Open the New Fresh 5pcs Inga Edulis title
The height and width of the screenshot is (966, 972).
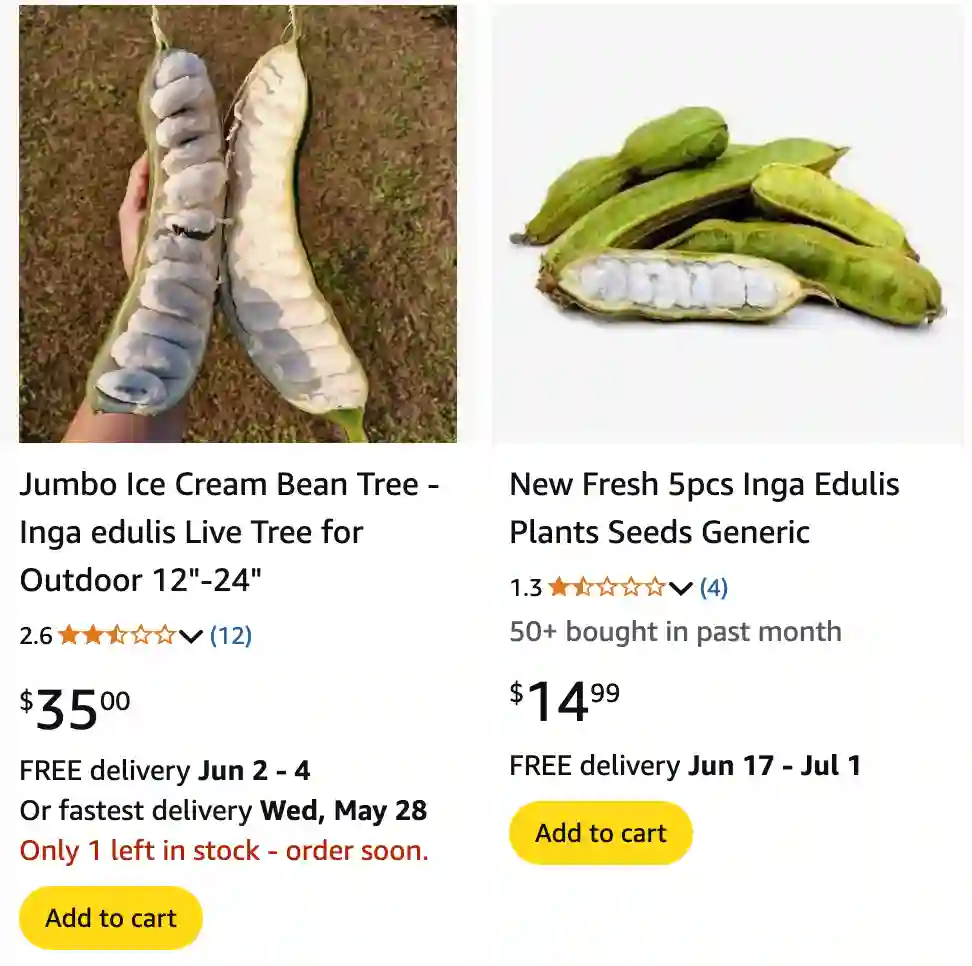coord(704,508)
